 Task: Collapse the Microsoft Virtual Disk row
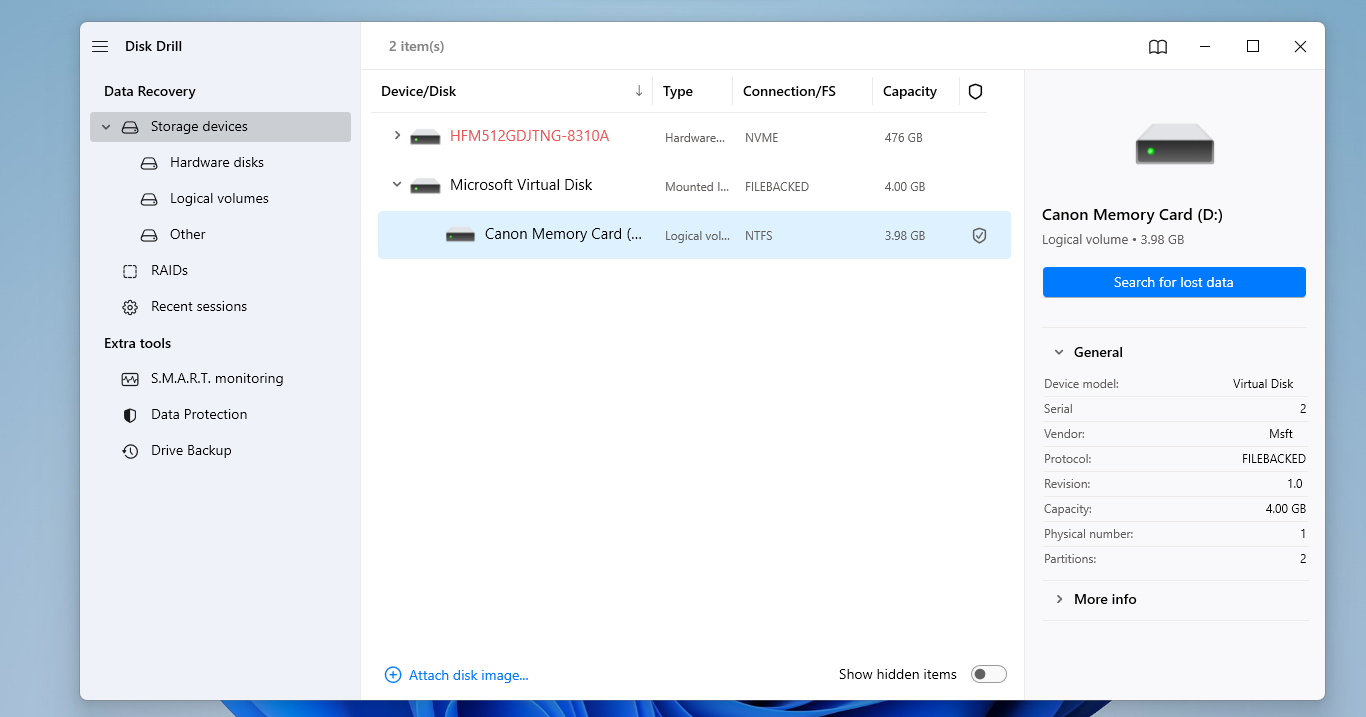[397, 185]
